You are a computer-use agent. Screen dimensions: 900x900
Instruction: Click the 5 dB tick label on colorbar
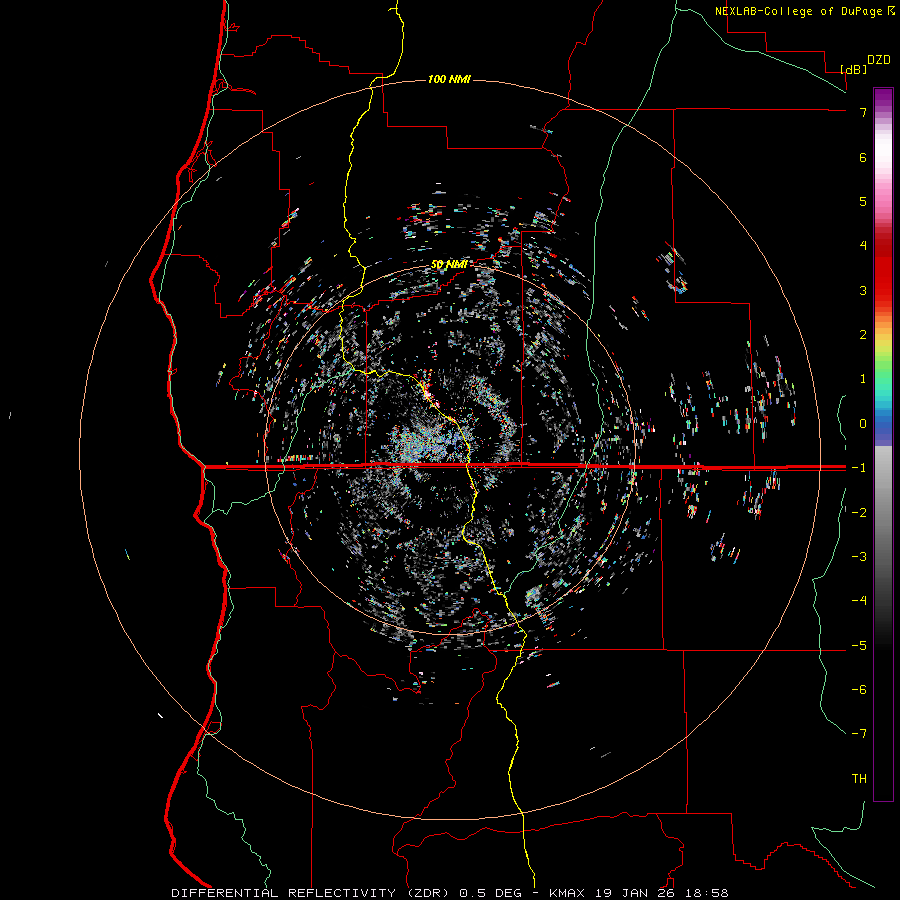[863, 201]
